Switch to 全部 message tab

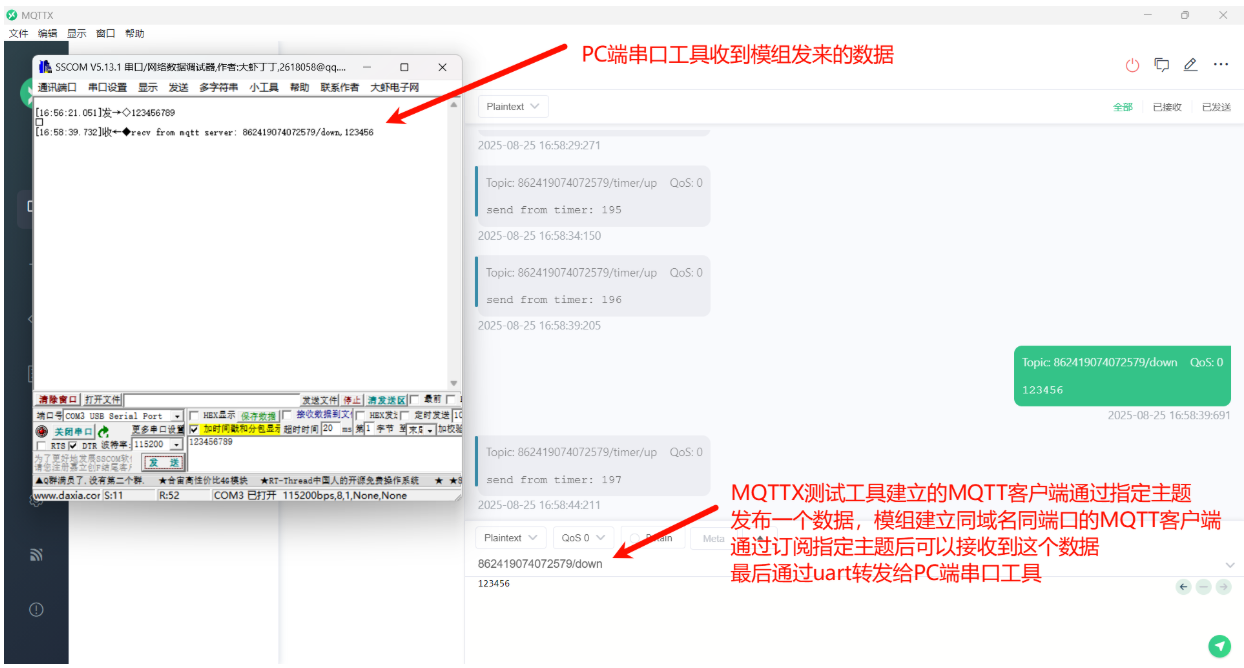click(1123, 107)
